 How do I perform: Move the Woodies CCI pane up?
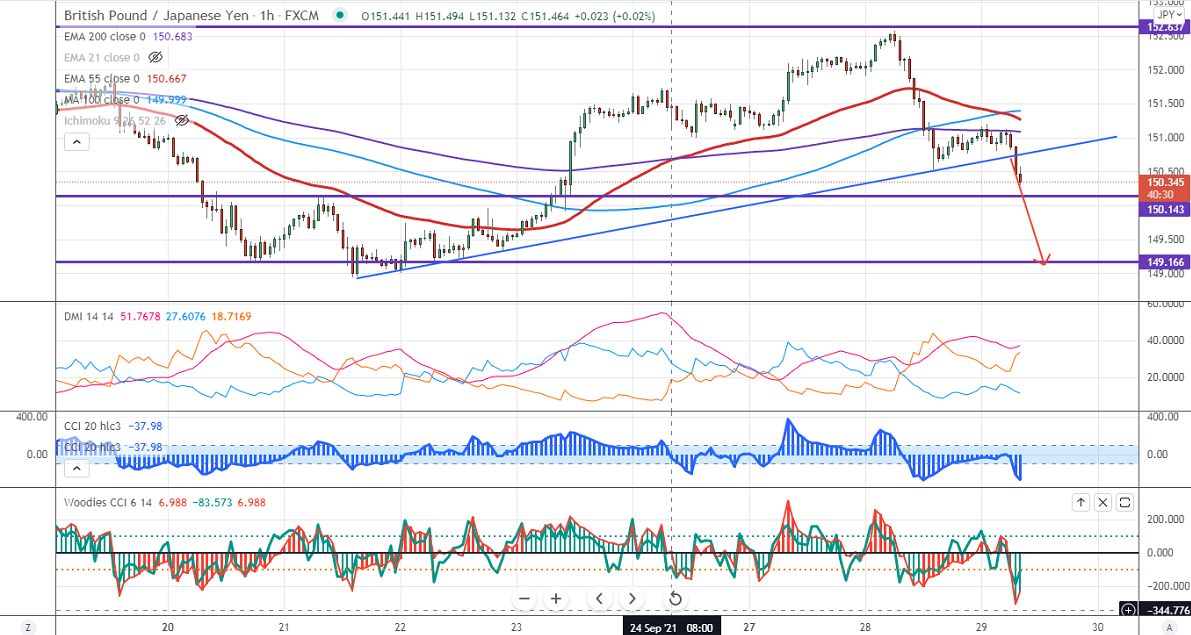tap(1081, 502)
